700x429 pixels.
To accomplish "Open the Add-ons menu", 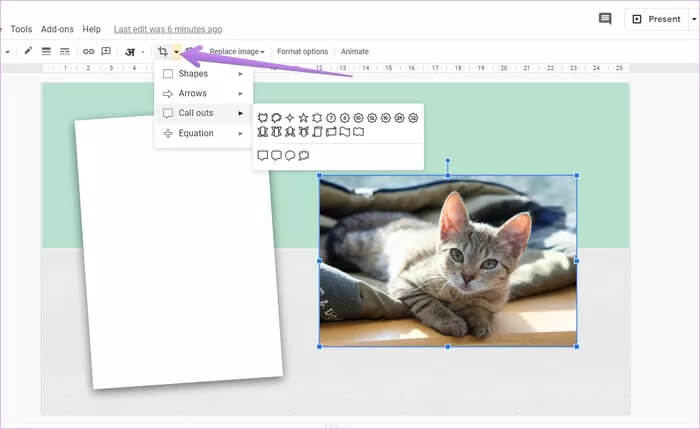I will 57,29.
